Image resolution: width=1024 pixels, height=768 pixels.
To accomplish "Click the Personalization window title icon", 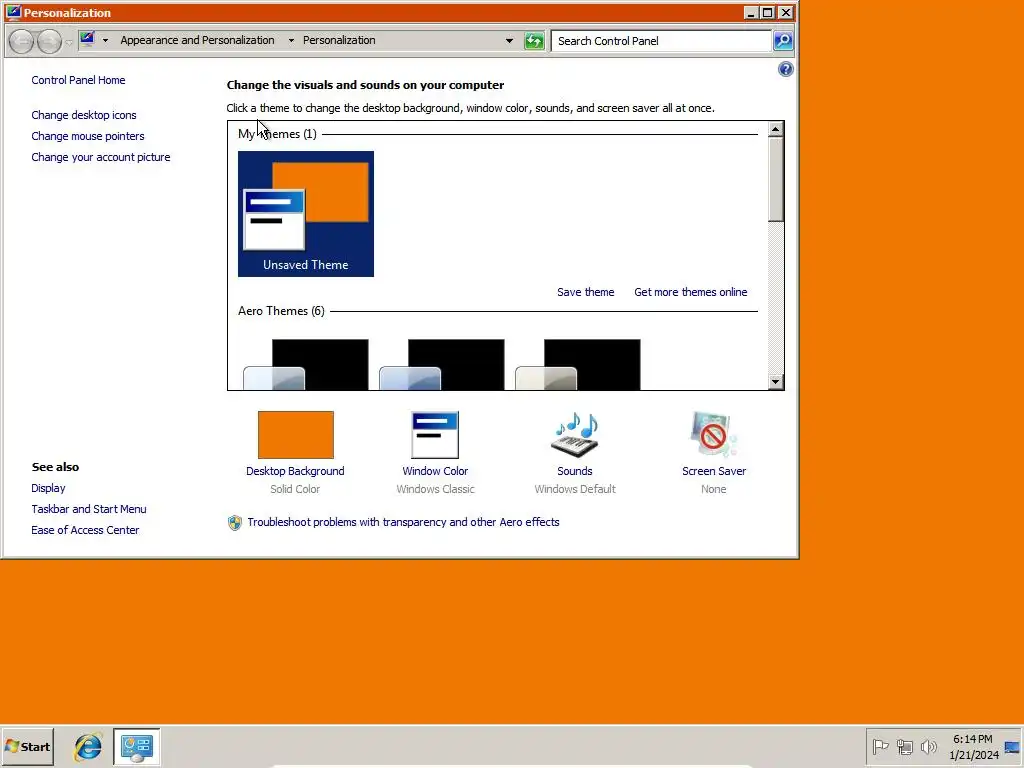I will click(x=13, y=12).
